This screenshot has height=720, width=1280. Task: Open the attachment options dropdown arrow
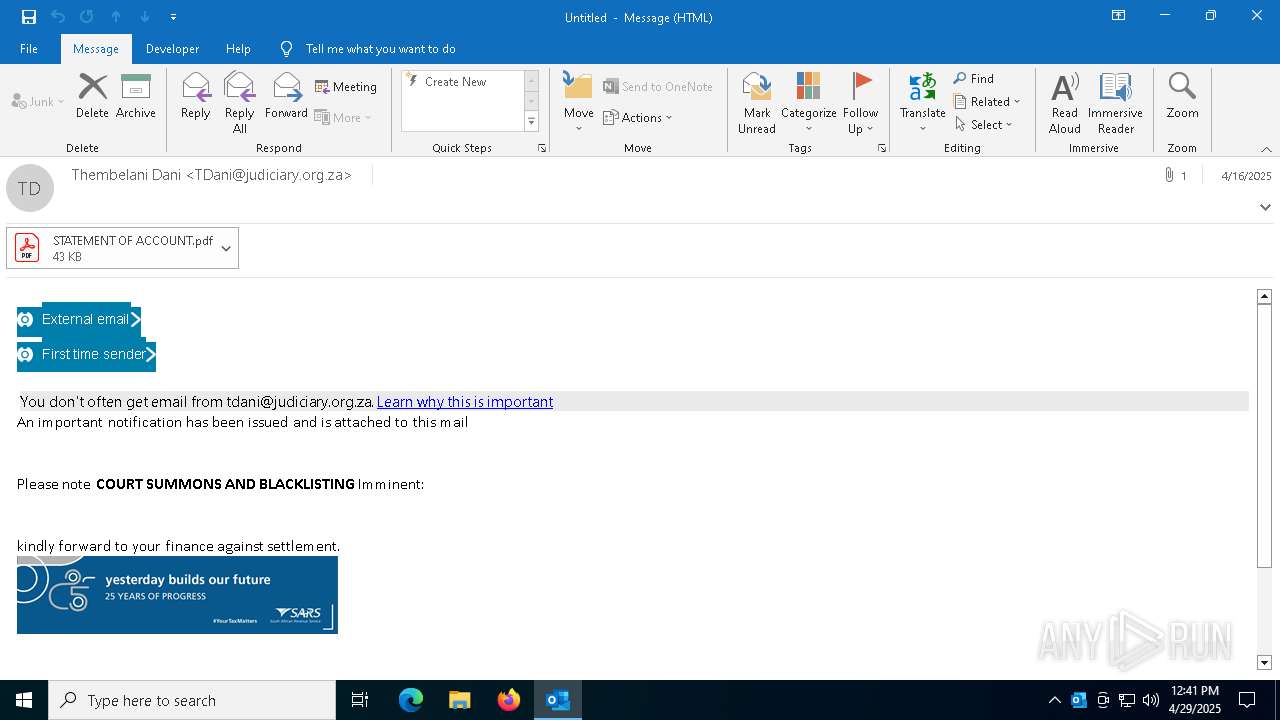(226, 248)
